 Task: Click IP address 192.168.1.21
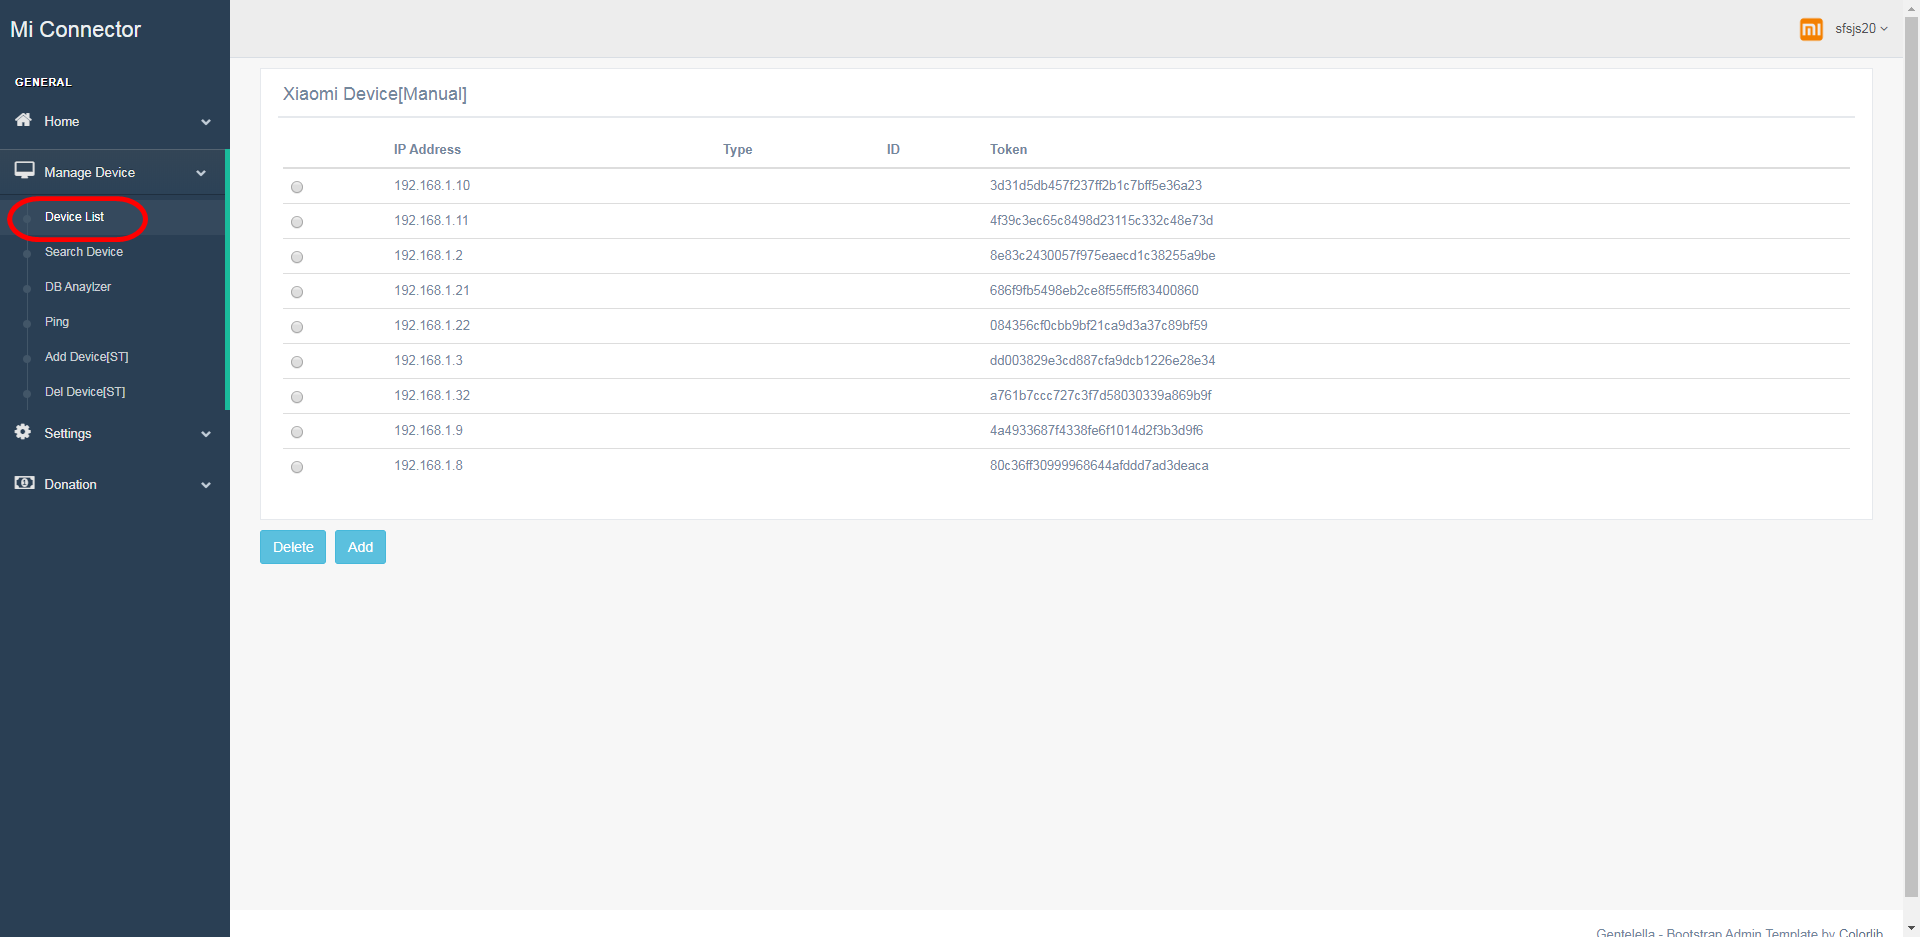coord(432,290)
